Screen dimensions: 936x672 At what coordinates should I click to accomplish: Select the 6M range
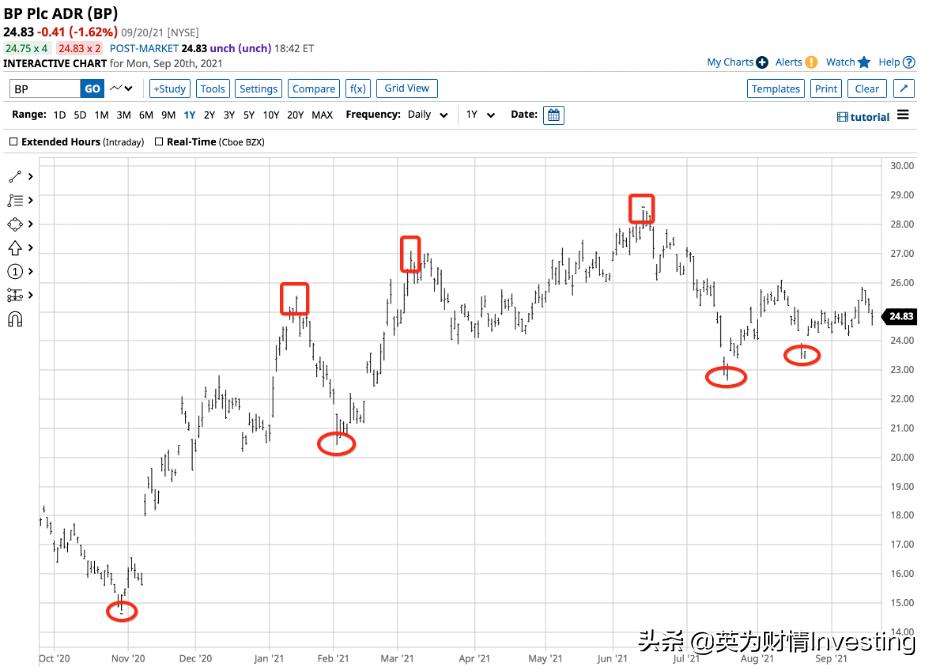click(x=146, y=115)
